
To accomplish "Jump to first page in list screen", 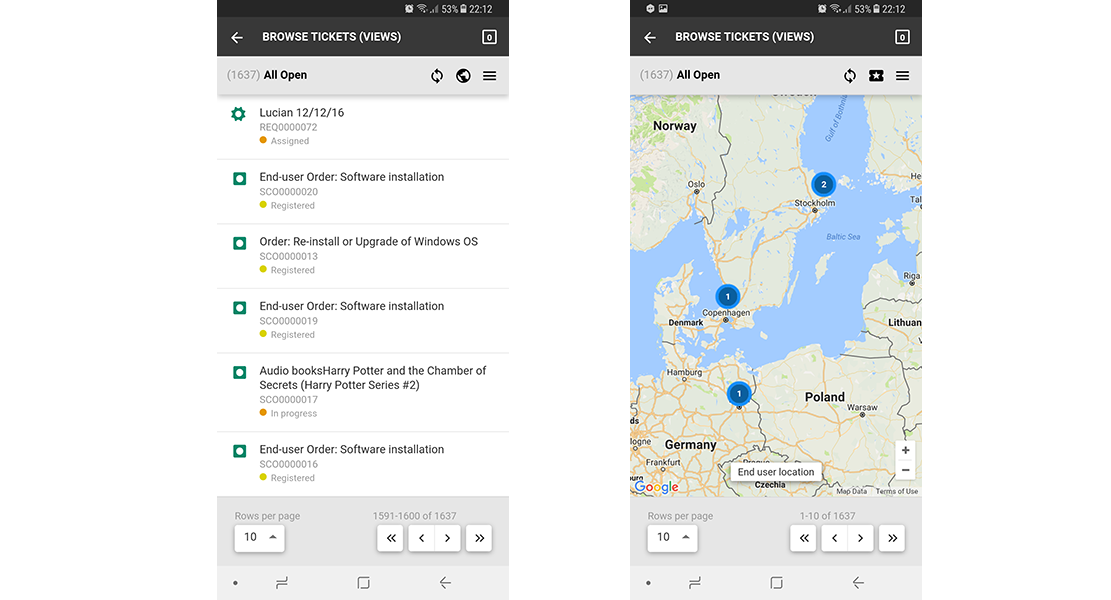I will (x=390, y=538).
